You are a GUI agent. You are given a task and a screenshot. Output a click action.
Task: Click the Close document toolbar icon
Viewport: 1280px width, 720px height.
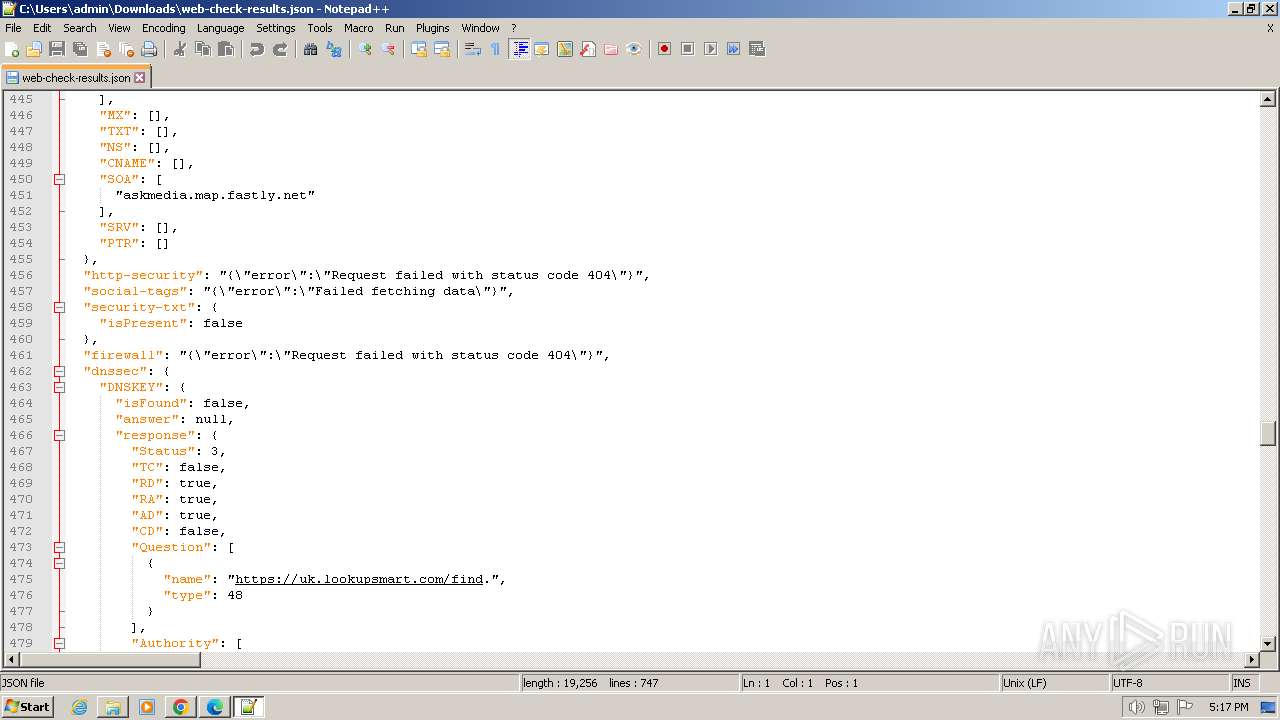coord(103,49)
